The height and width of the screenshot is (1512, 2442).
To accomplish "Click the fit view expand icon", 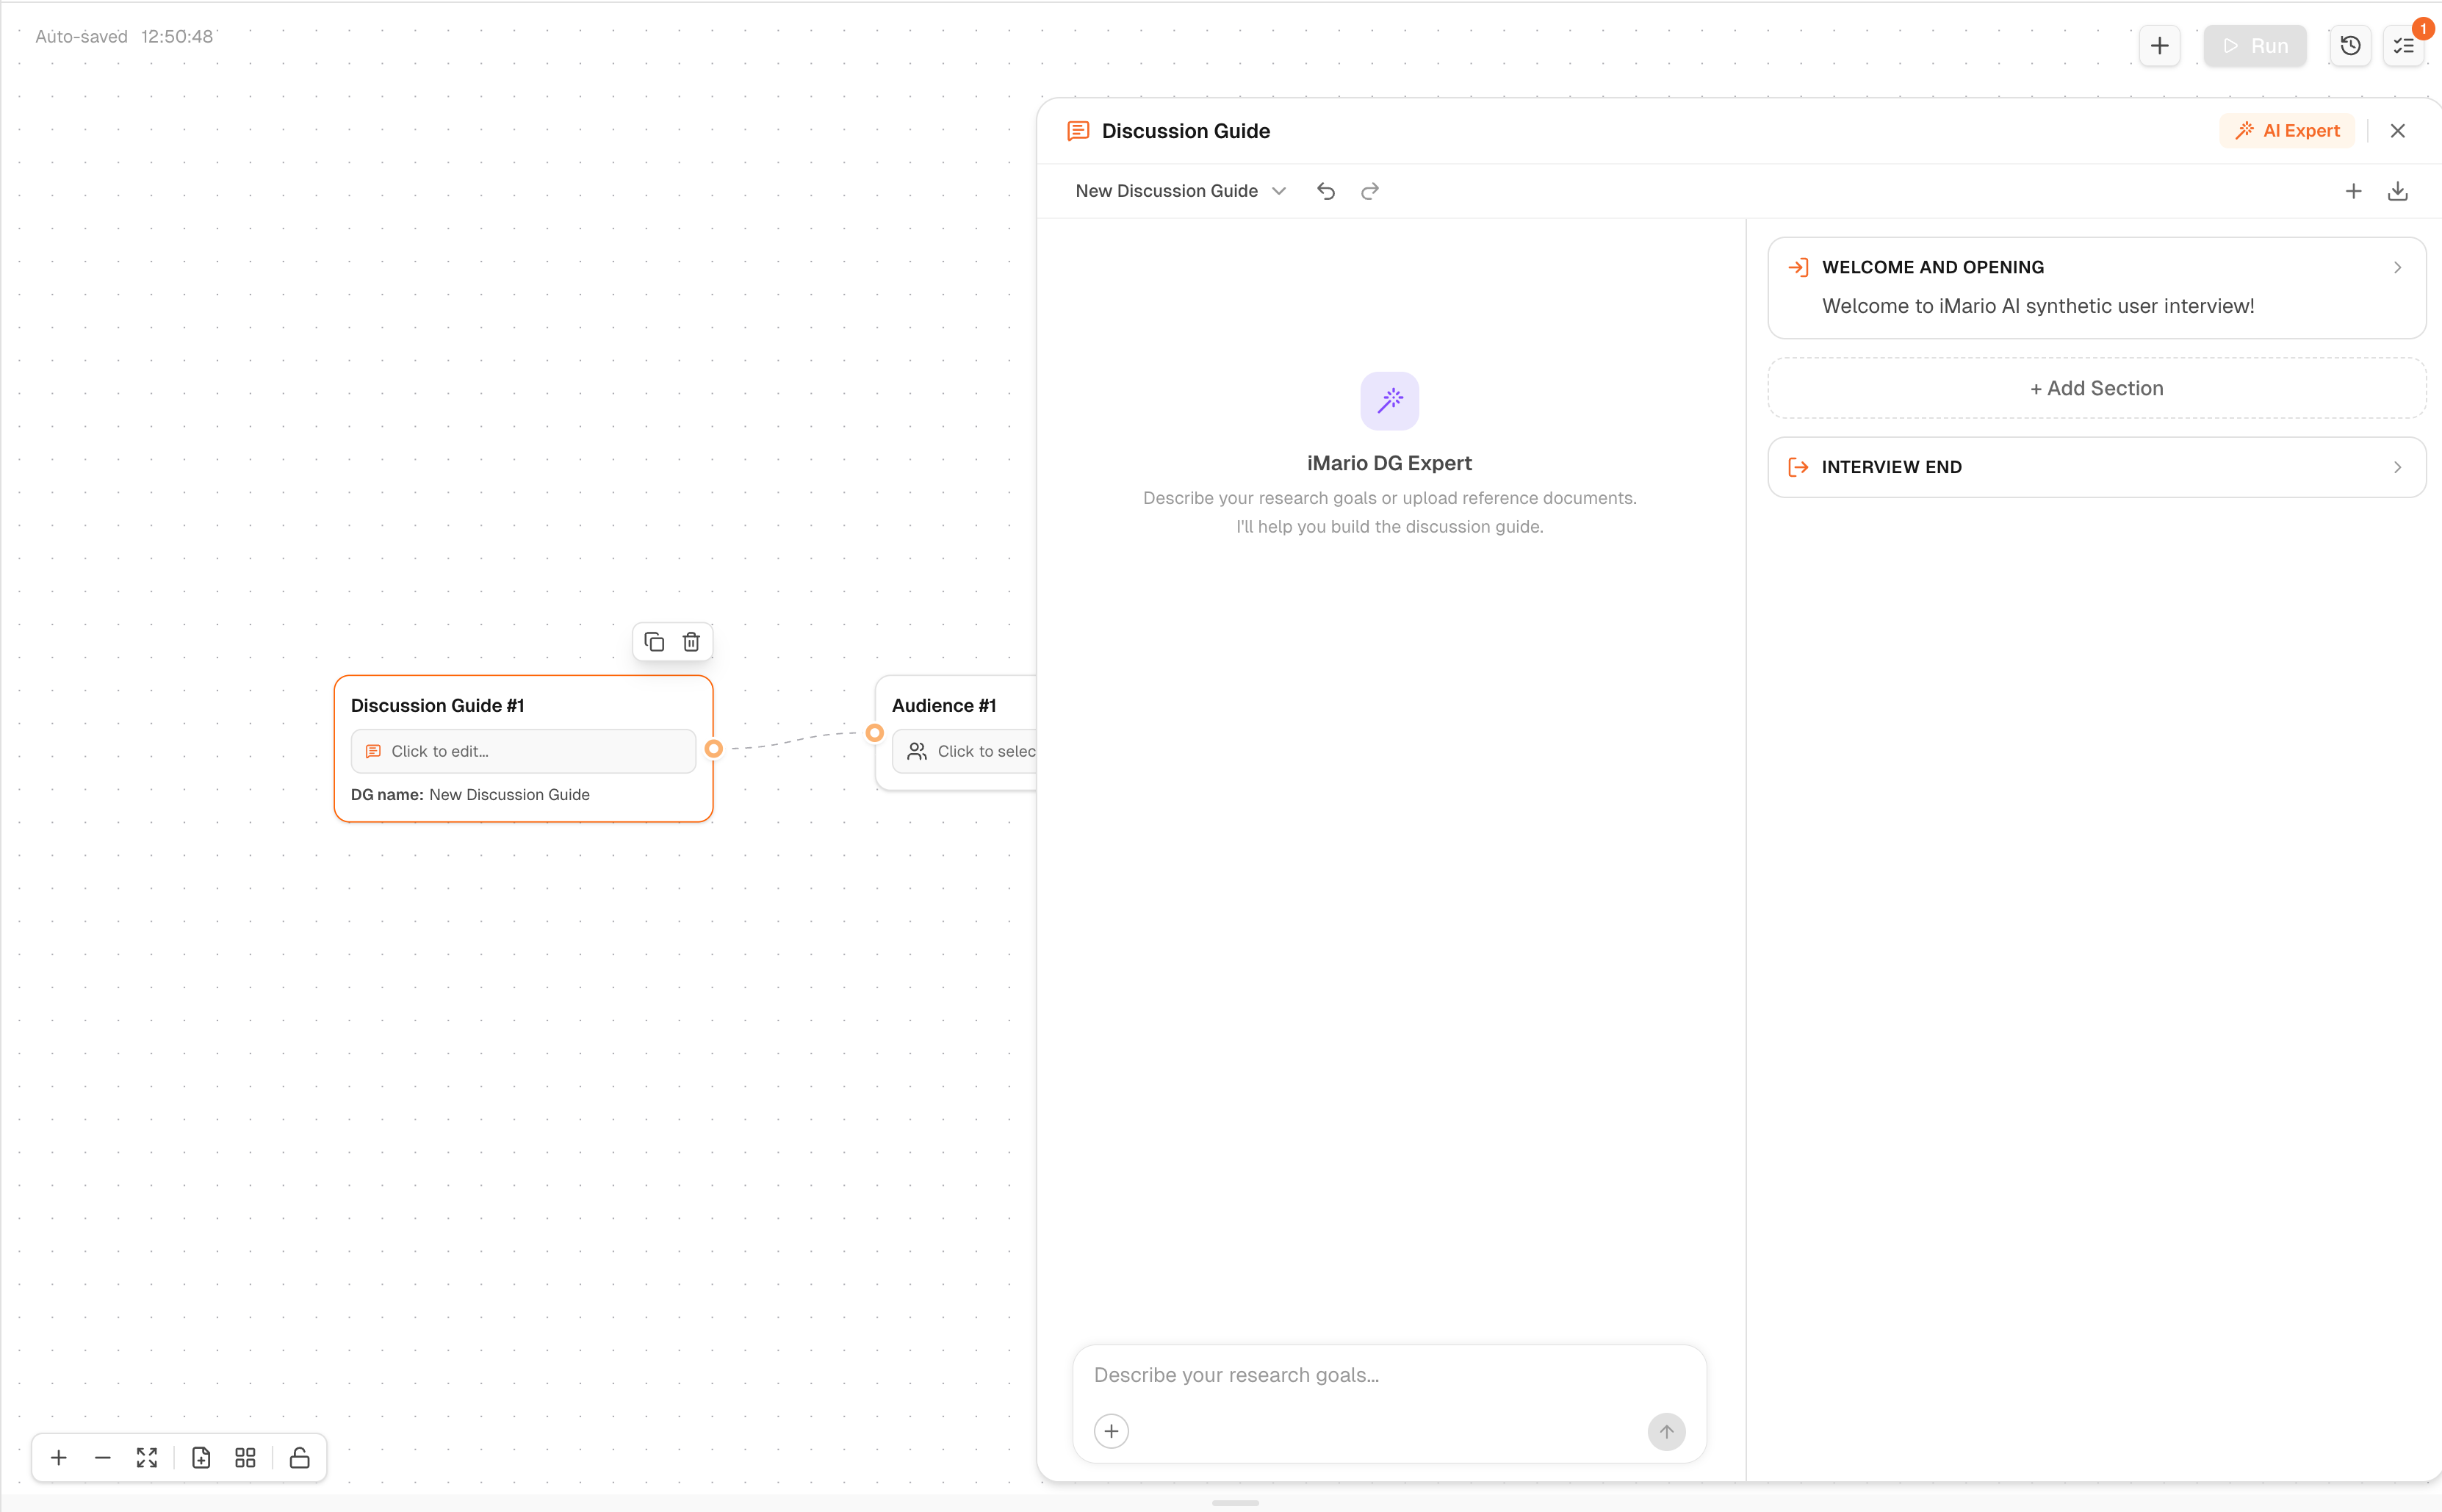I will [x=147, y=1458].
